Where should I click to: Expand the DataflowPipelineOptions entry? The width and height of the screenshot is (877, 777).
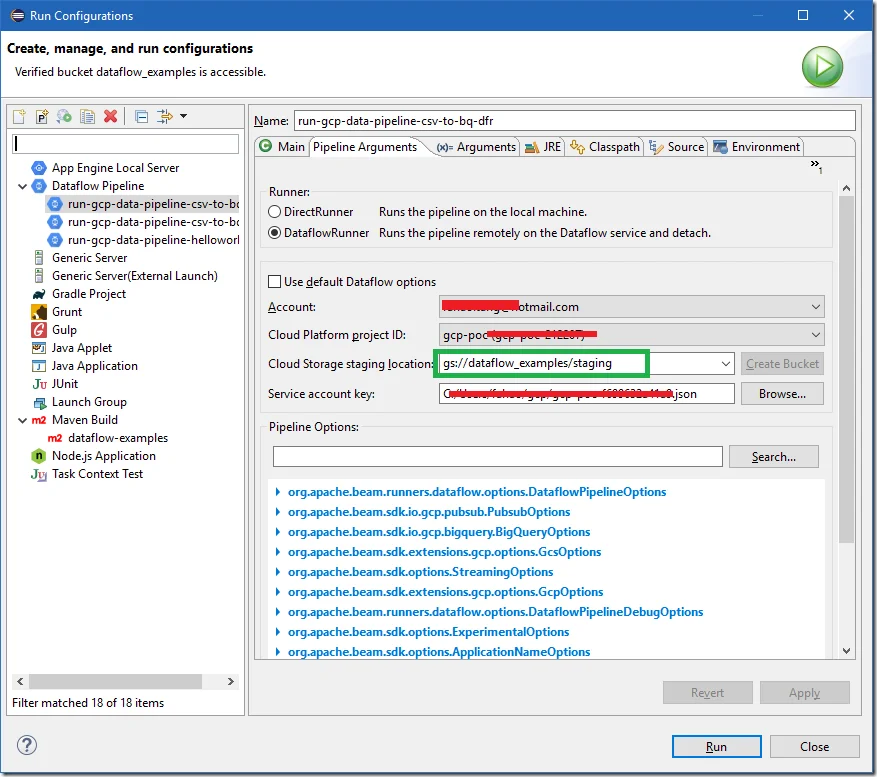pos(277,492)
